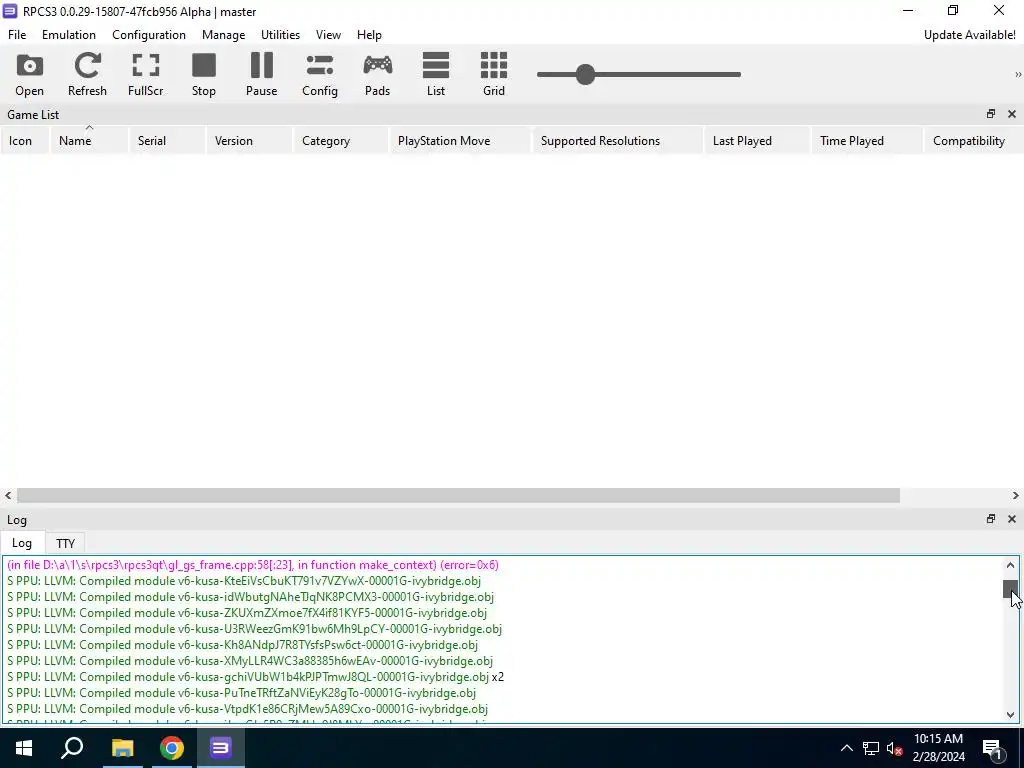The image size is (1024, 768).
Task: Click the RPCS3 taskbar icon
Action: point(221,748)
